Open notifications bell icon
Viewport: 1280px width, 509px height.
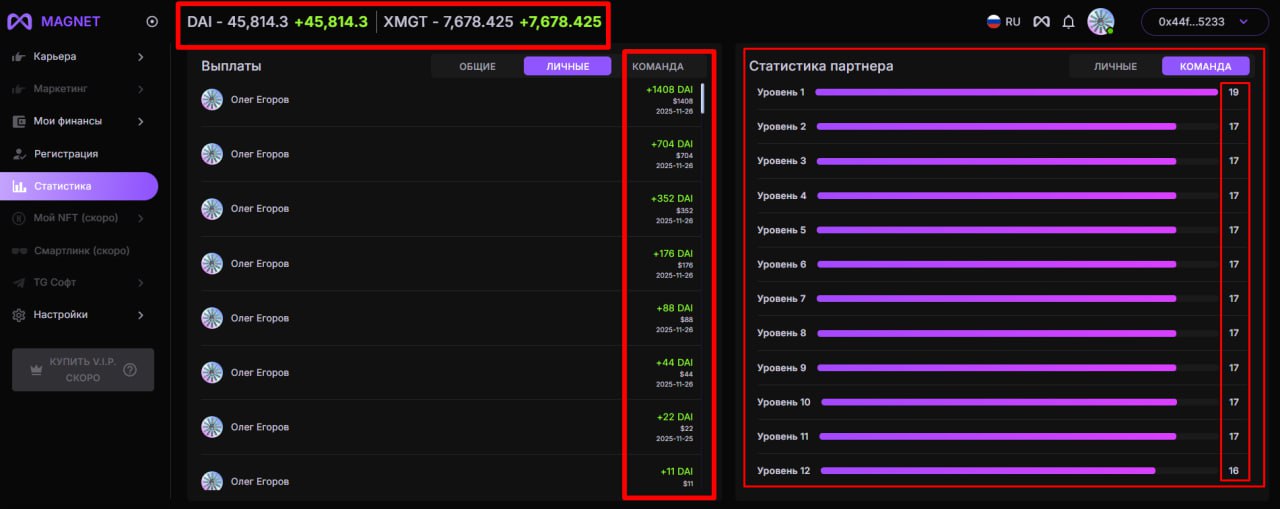1068,21
